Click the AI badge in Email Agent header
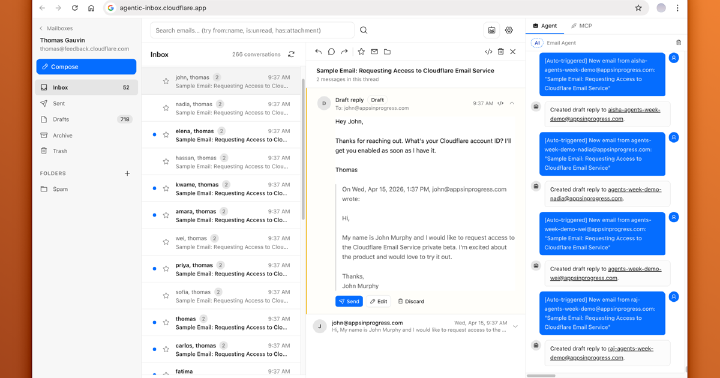Screen dimensions: 720x378 (537, 43)
